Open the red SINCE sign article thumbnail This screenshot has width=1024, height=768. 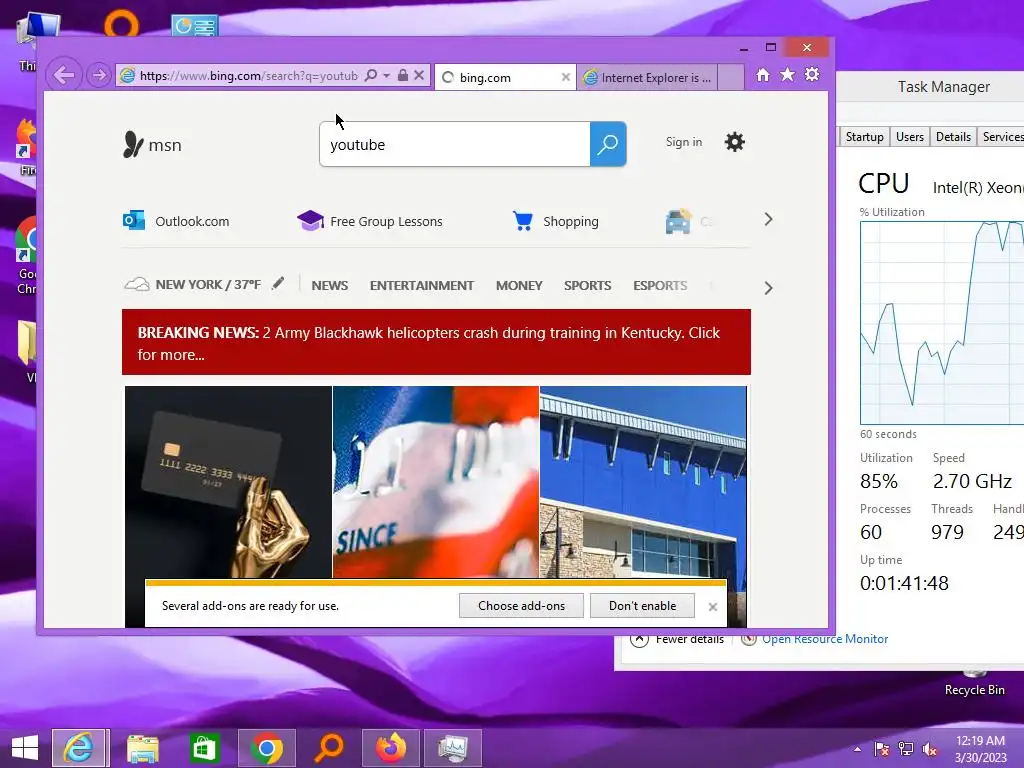coord(436,482)
